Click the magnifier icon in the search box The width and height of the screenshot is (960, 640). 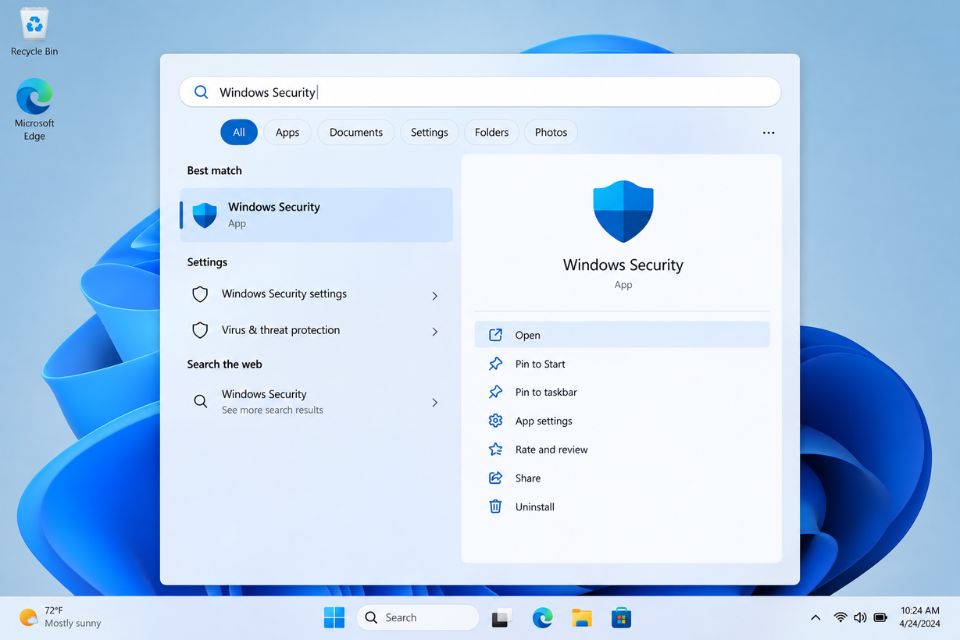[201, 92]
